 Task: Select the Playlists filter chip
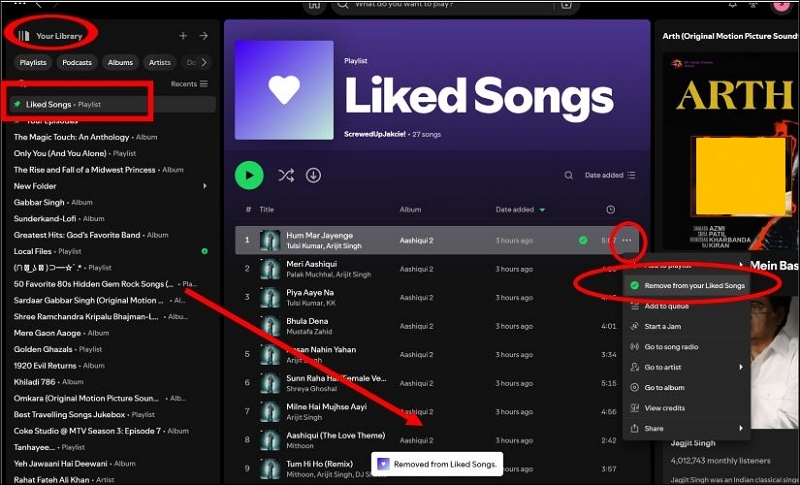click(x=33, y=62)
